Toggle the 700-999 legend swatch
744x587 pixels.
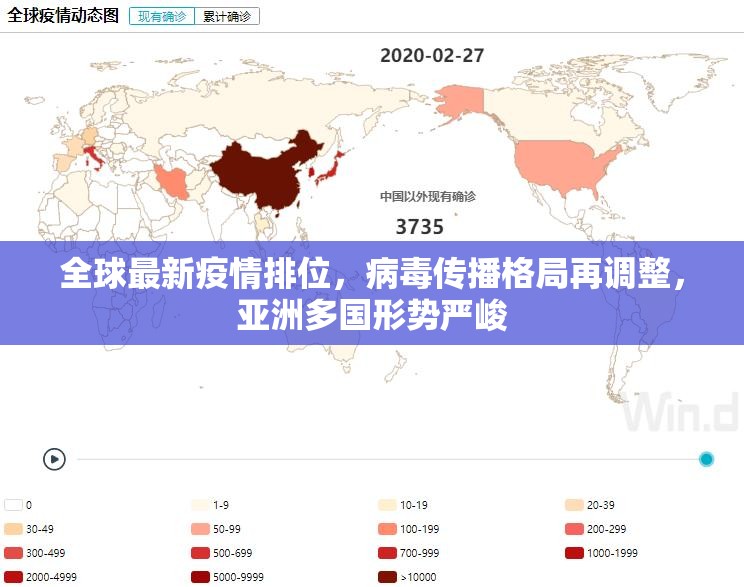click(387, 553)
